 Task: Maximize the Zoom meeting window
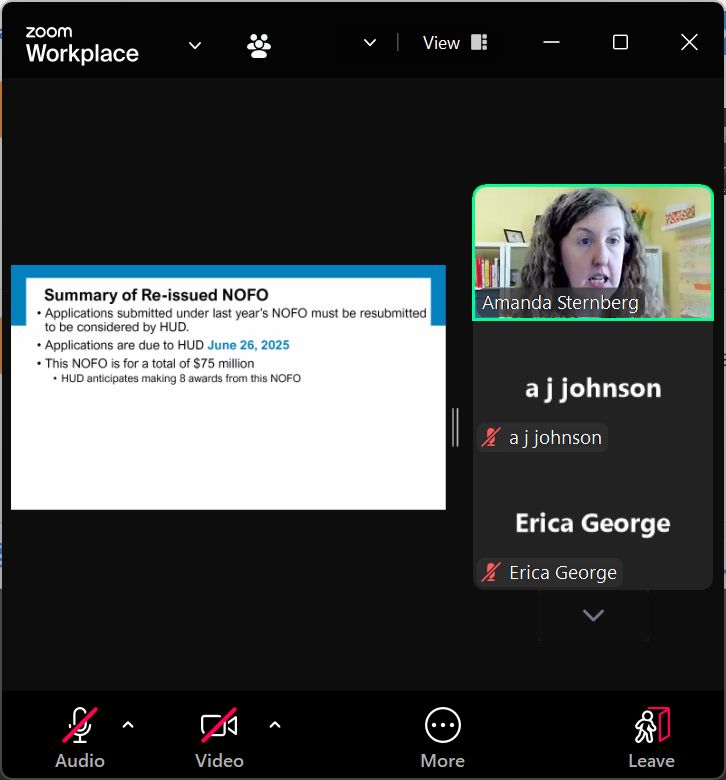(x=620, y=42)
